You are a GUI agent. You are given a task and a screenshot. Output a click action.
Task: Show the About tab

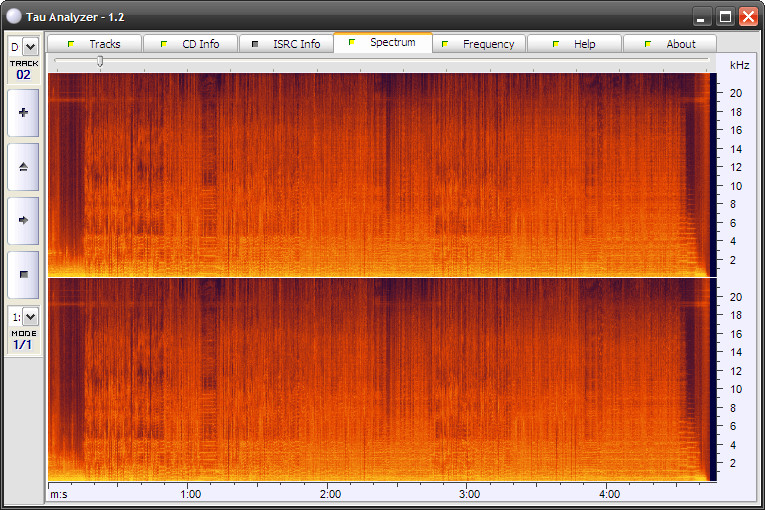671,44
